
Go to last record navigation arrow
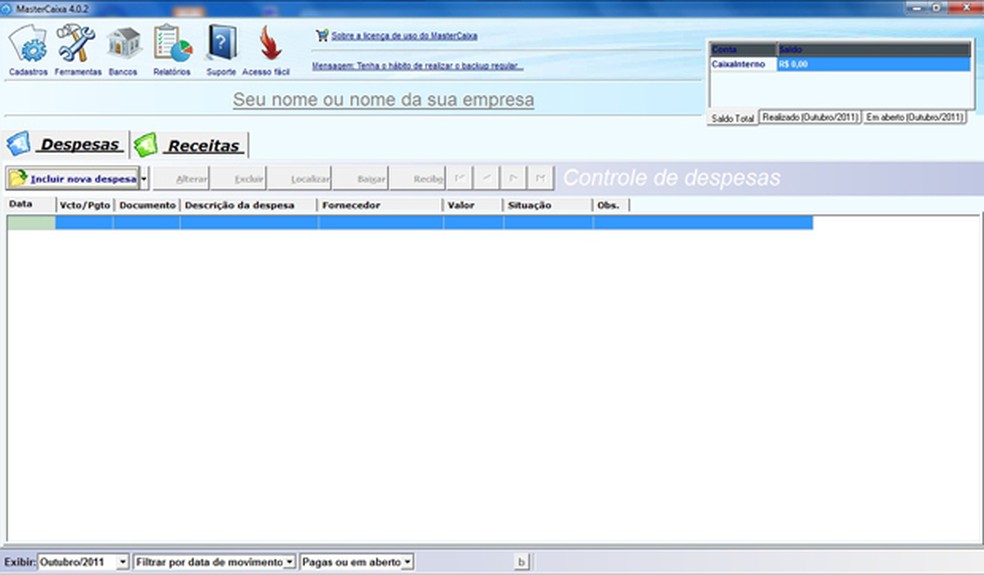pyautogui.click(x=540, y=178)
